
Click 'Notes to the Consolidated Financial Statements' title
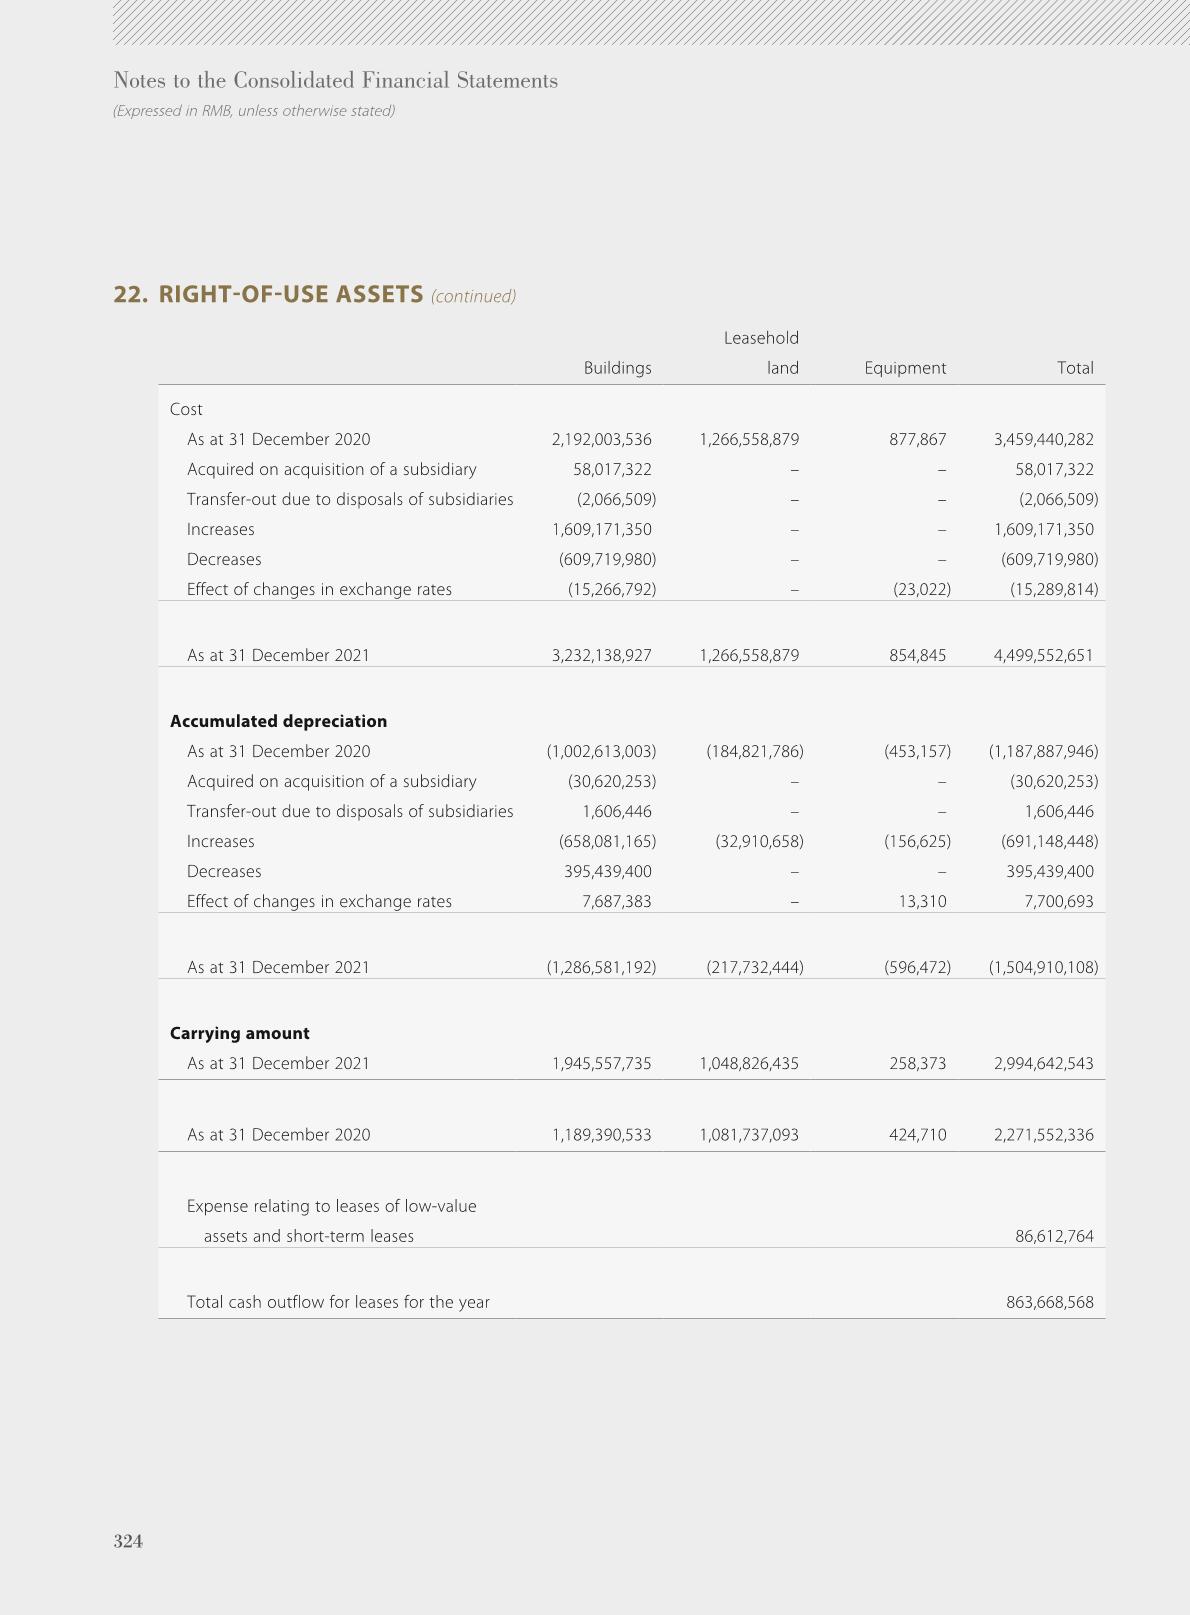click(336, 80)
